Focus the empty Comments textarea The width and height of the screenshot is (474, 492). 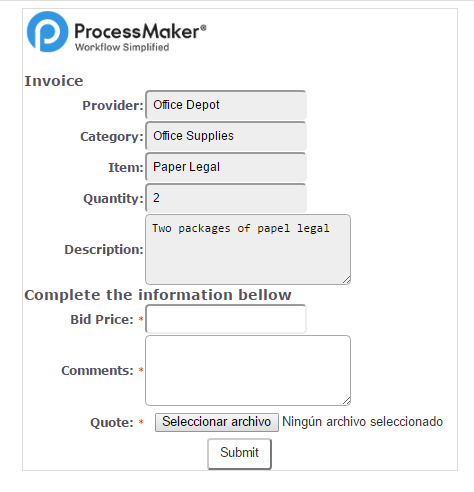point(248,370)
